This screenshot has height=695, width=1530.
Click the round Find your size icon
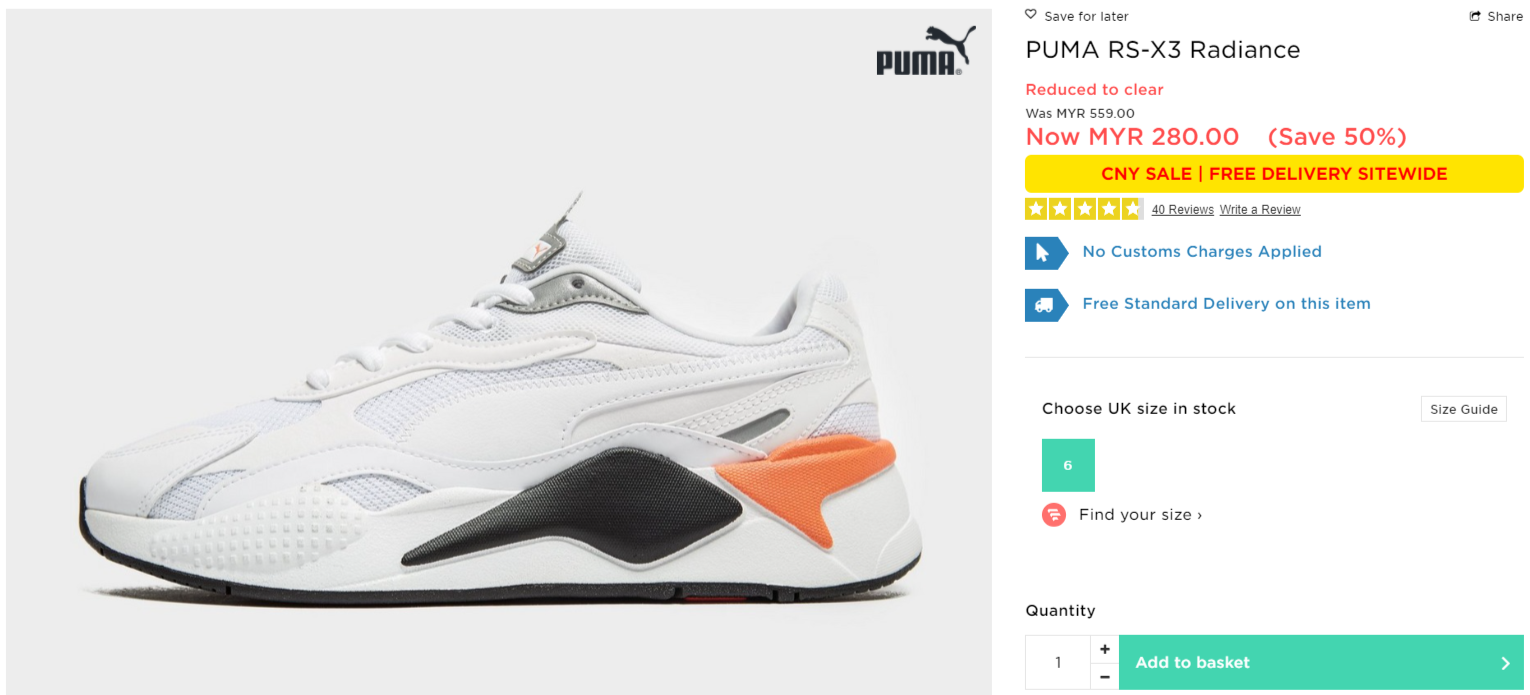(x=1054, y=515)
